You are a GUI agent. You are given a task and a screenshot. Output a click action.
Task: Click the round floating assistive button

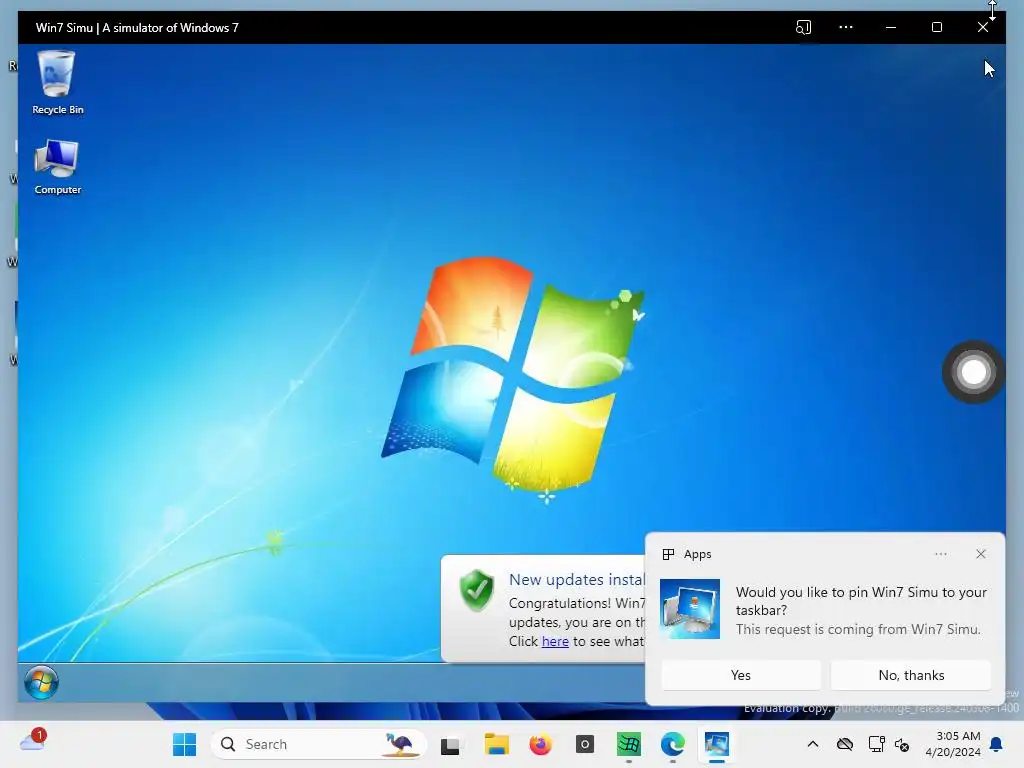point(973,372)
